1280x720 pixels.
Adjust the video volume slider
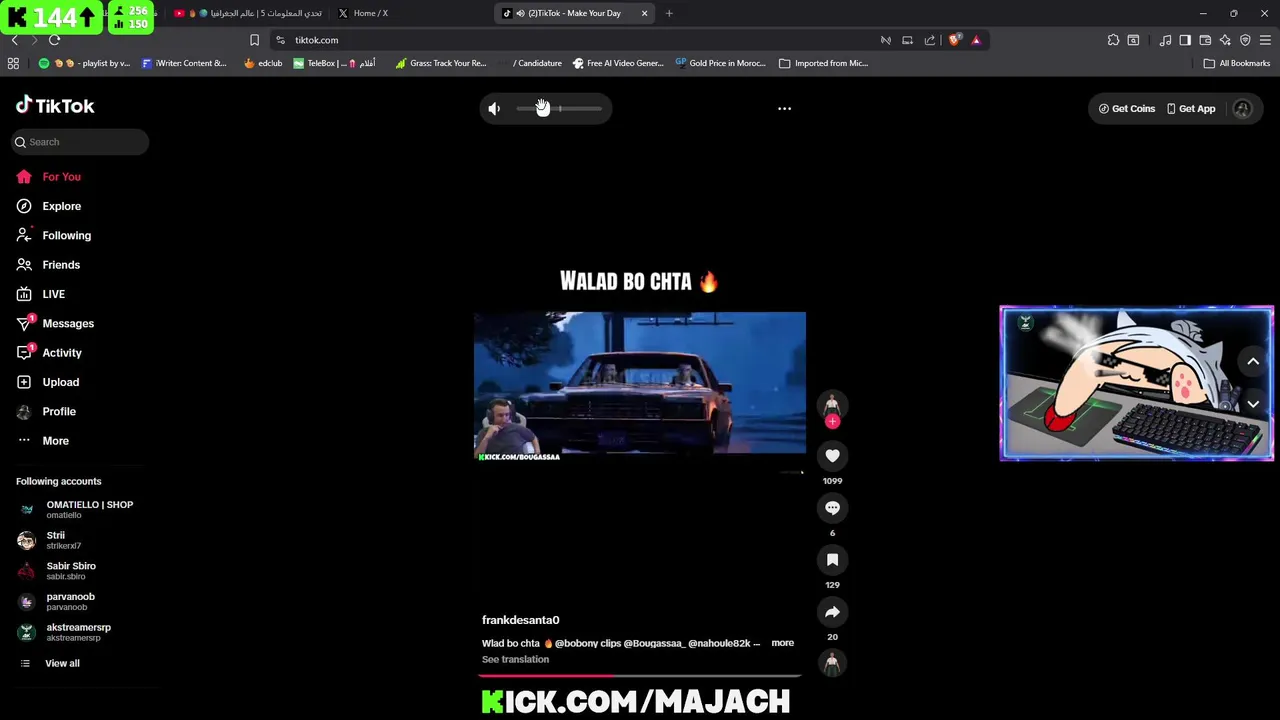point(559,108)
